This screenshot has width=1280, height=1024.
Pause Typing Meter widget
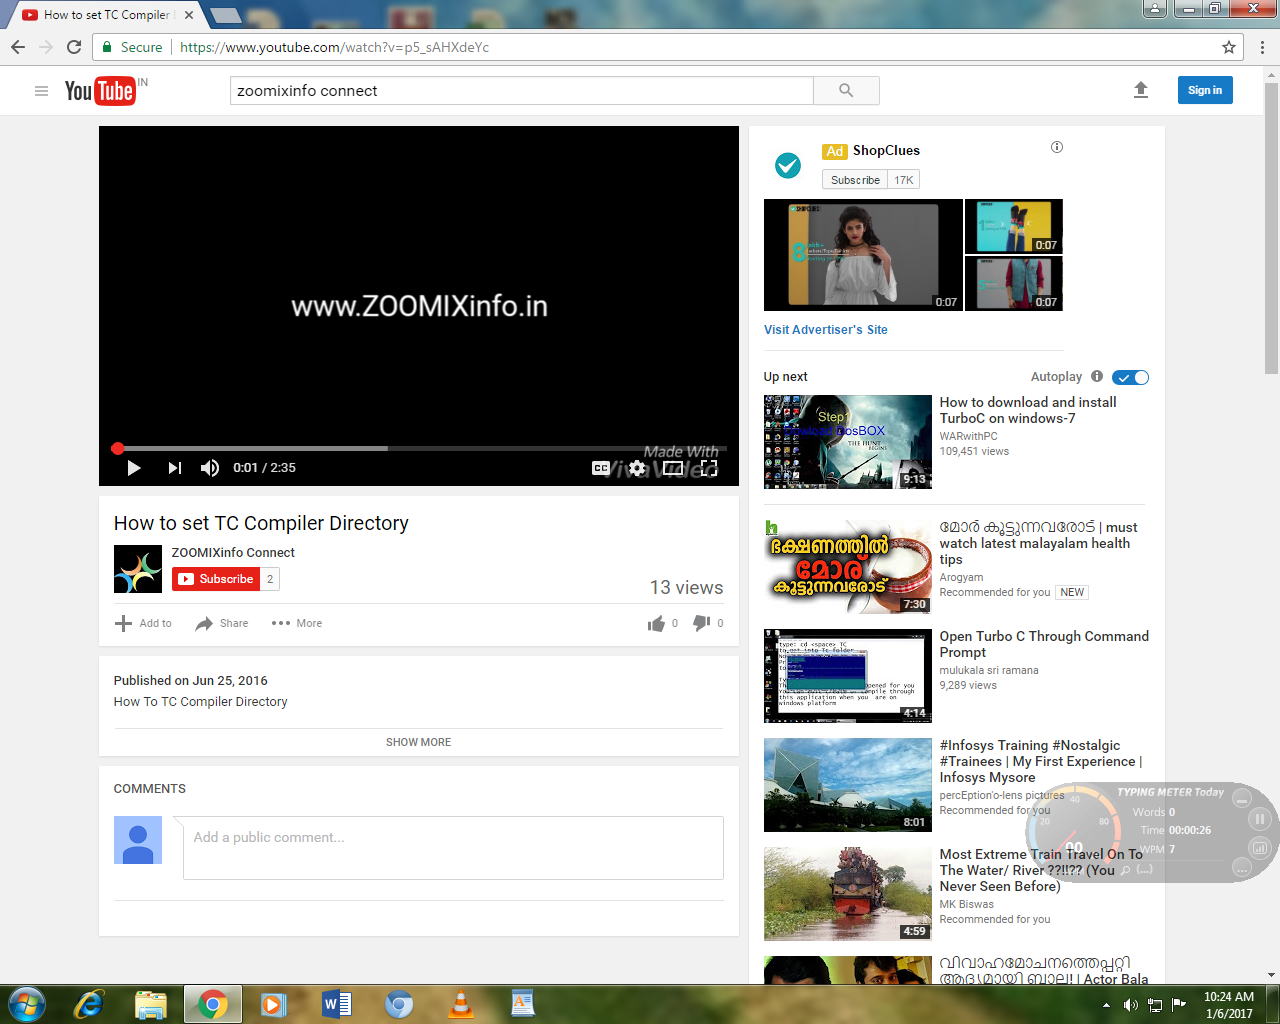pos(1259,819)
